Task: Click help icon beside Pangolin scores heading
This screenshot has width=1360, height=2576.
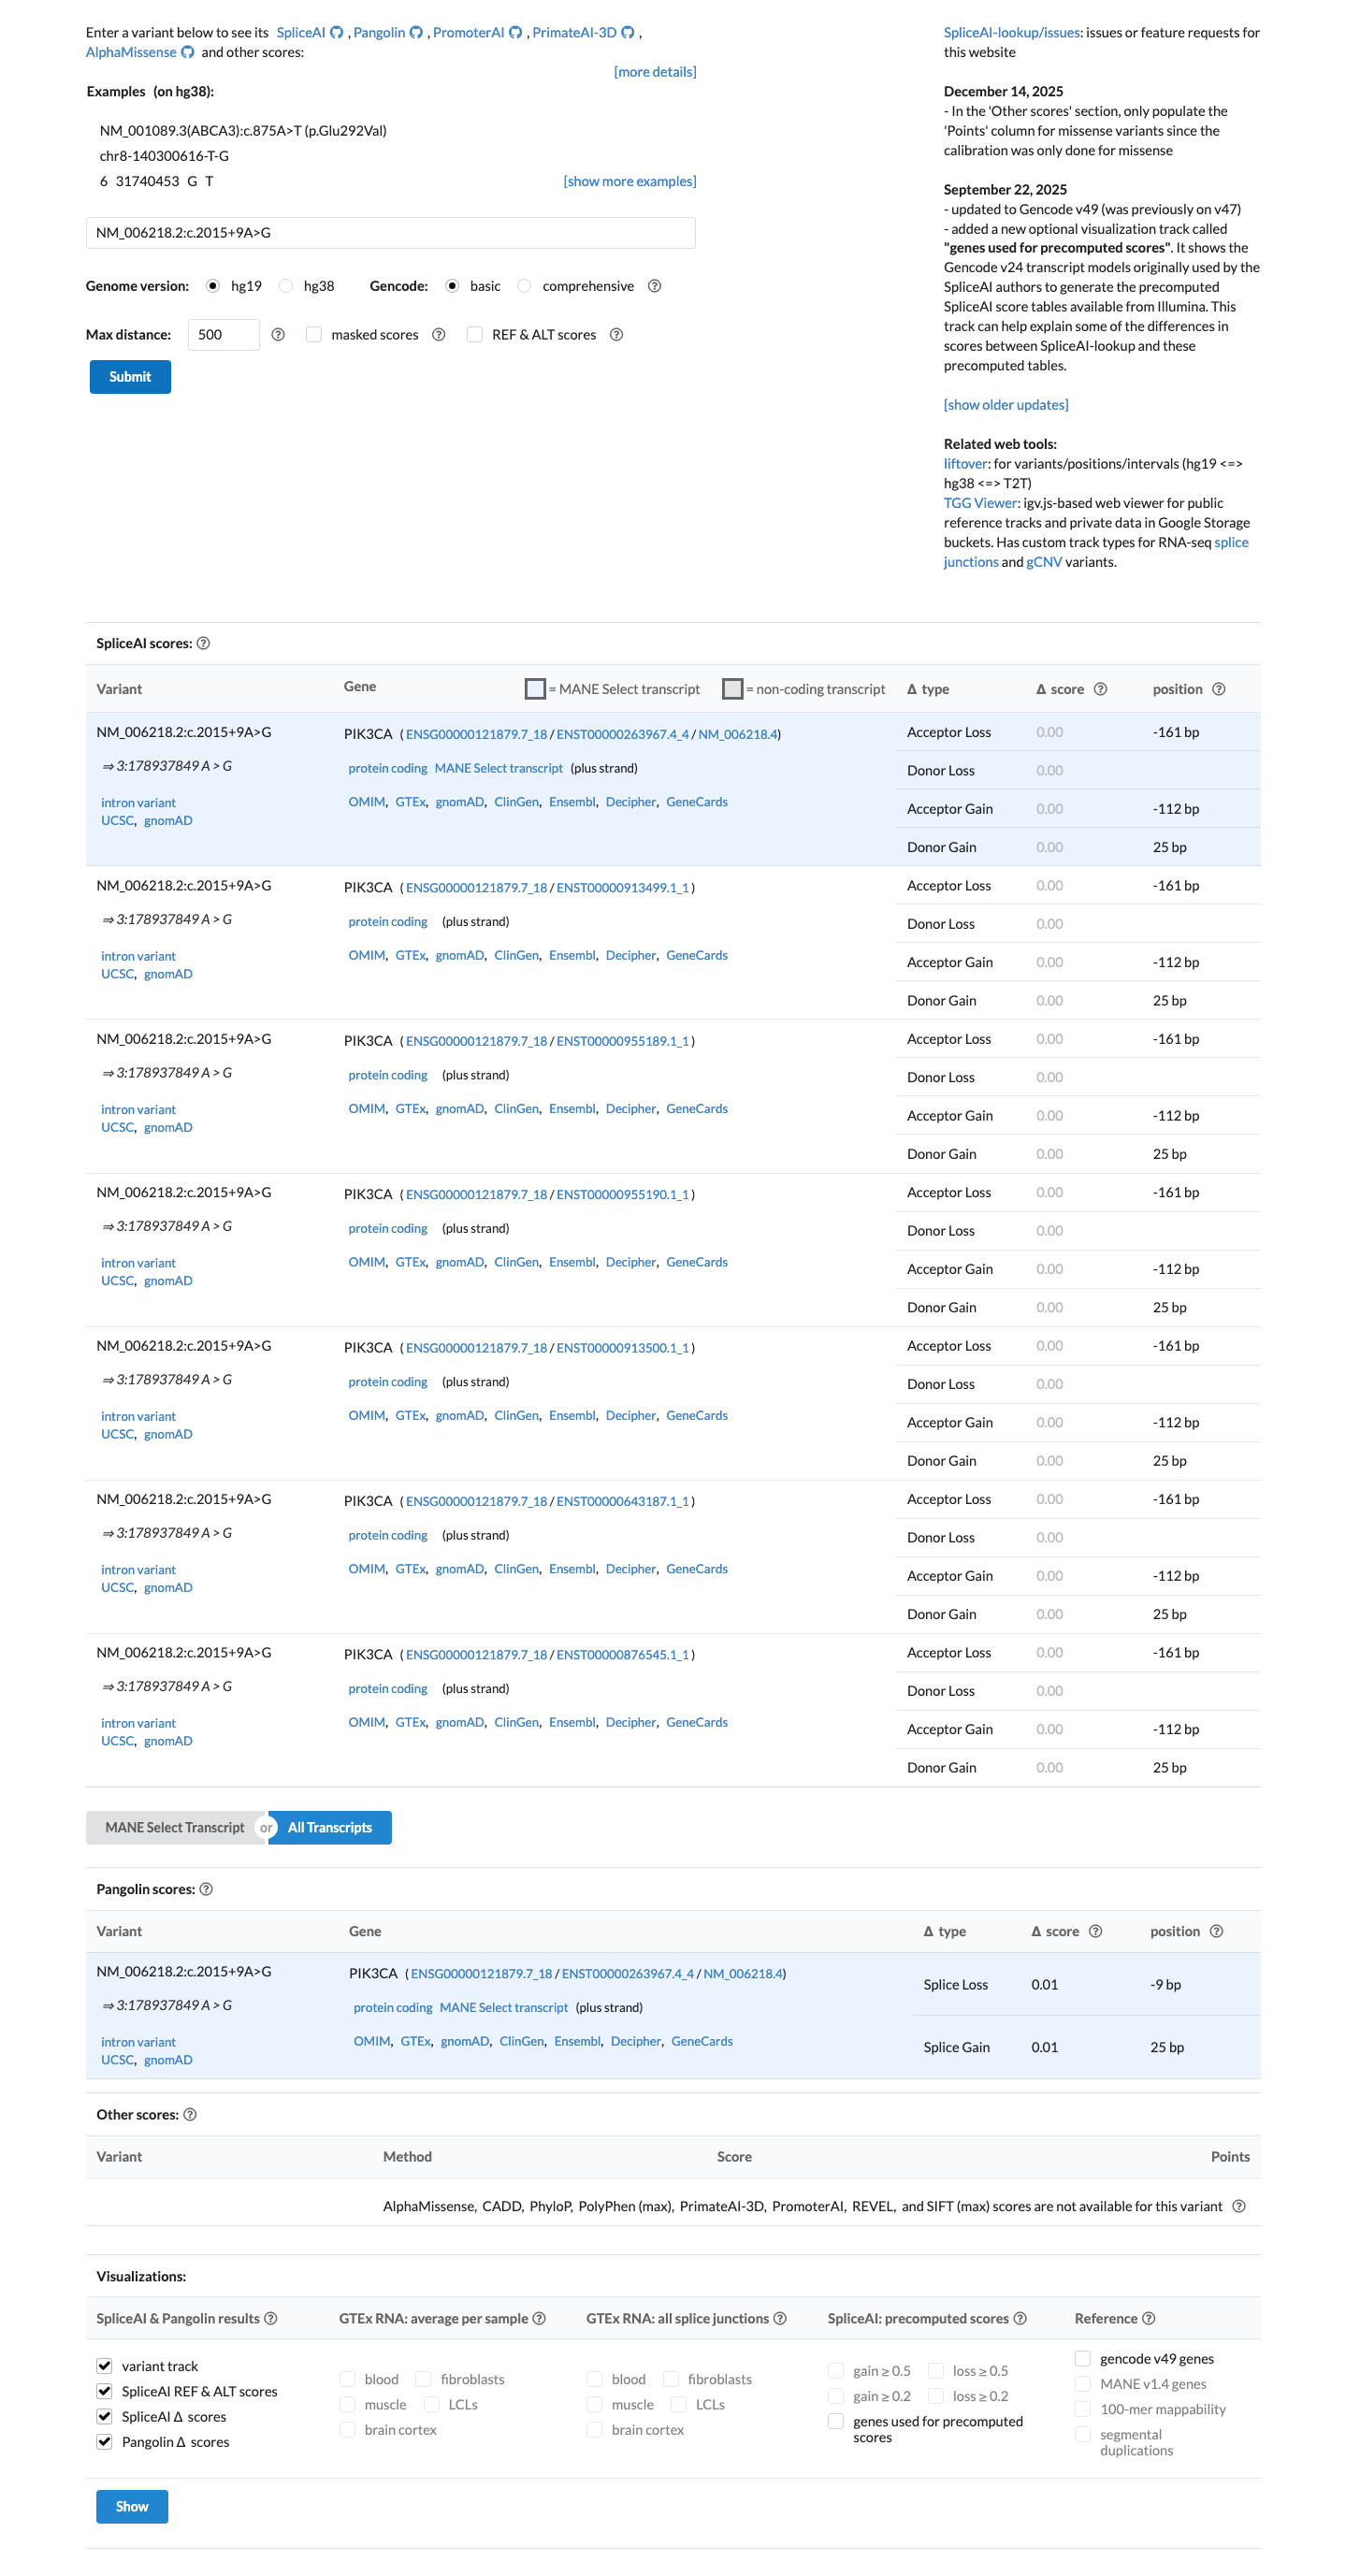Action: click(x=206, y=1889)
